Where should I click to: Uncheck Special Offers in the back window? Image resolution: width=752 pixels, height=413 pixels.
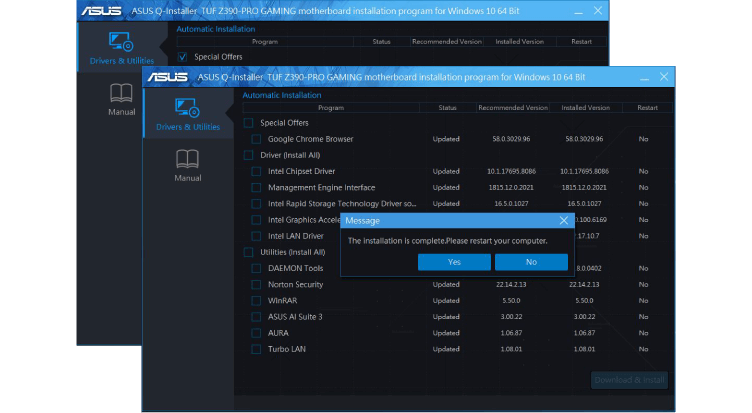(x=182, y=57)
